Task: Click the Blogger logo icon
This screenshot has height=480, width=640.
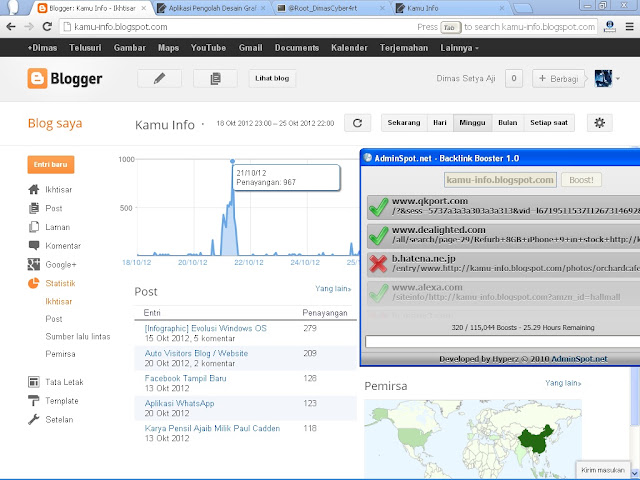Action: (37, 78)
